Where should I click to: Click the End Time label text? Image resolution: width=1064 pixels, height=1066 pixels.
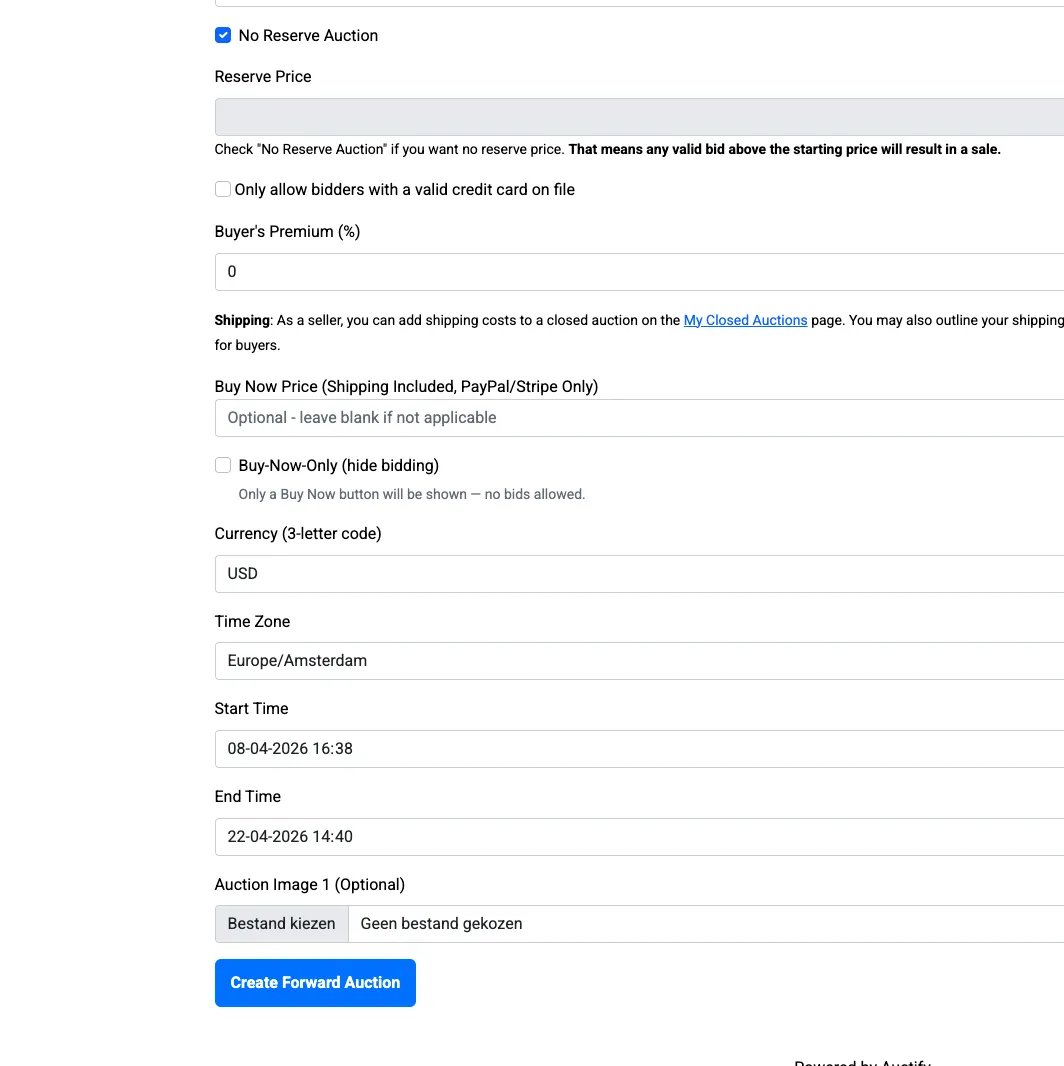coord(247,796)
